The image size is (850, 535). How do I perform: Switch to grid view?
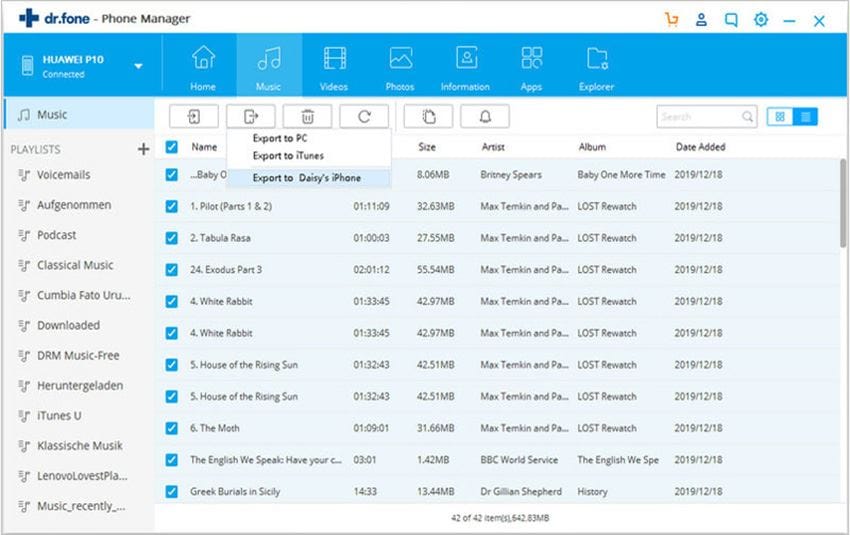[780, 117]
